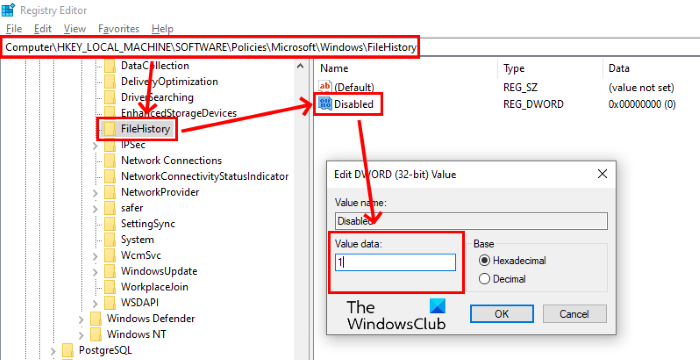
Task: Select the NetworkProvider folder icon
Action: pos(110,192)
